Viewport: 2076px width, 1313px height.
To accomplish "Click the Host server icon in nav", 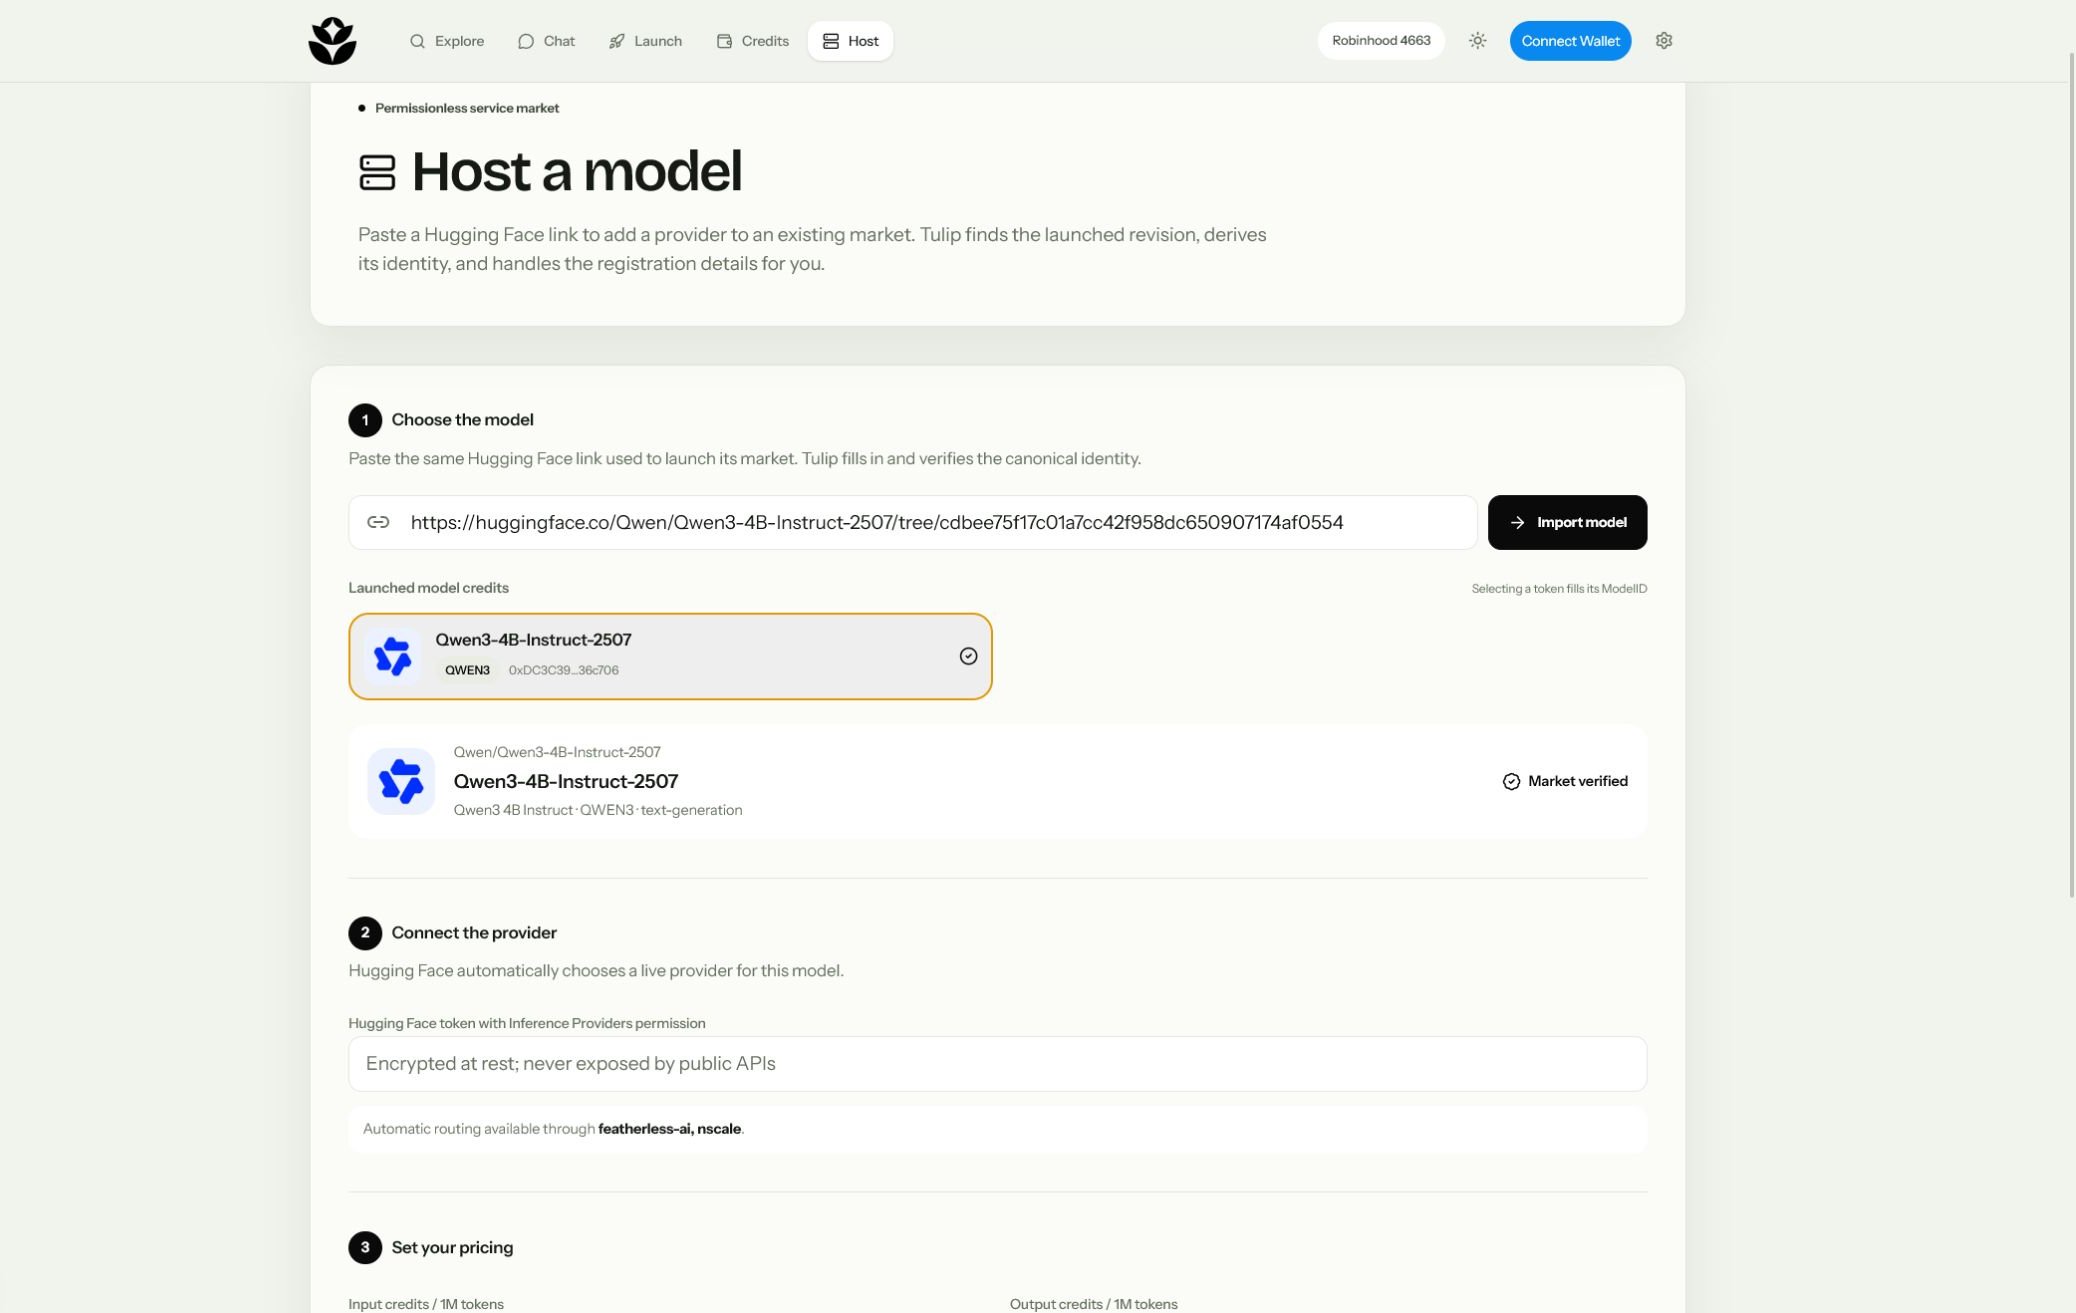I will pyautogui.click(x=831, y=41).
